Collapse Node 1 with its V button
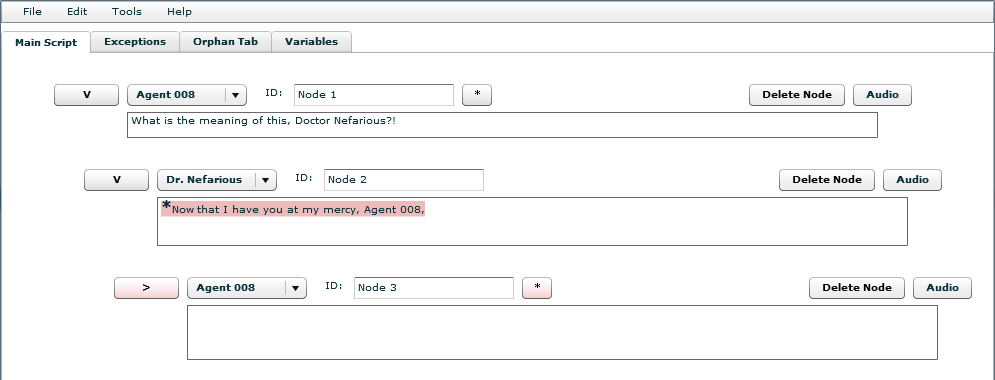This screenshot has width=995, height=380. coord(86,95)
